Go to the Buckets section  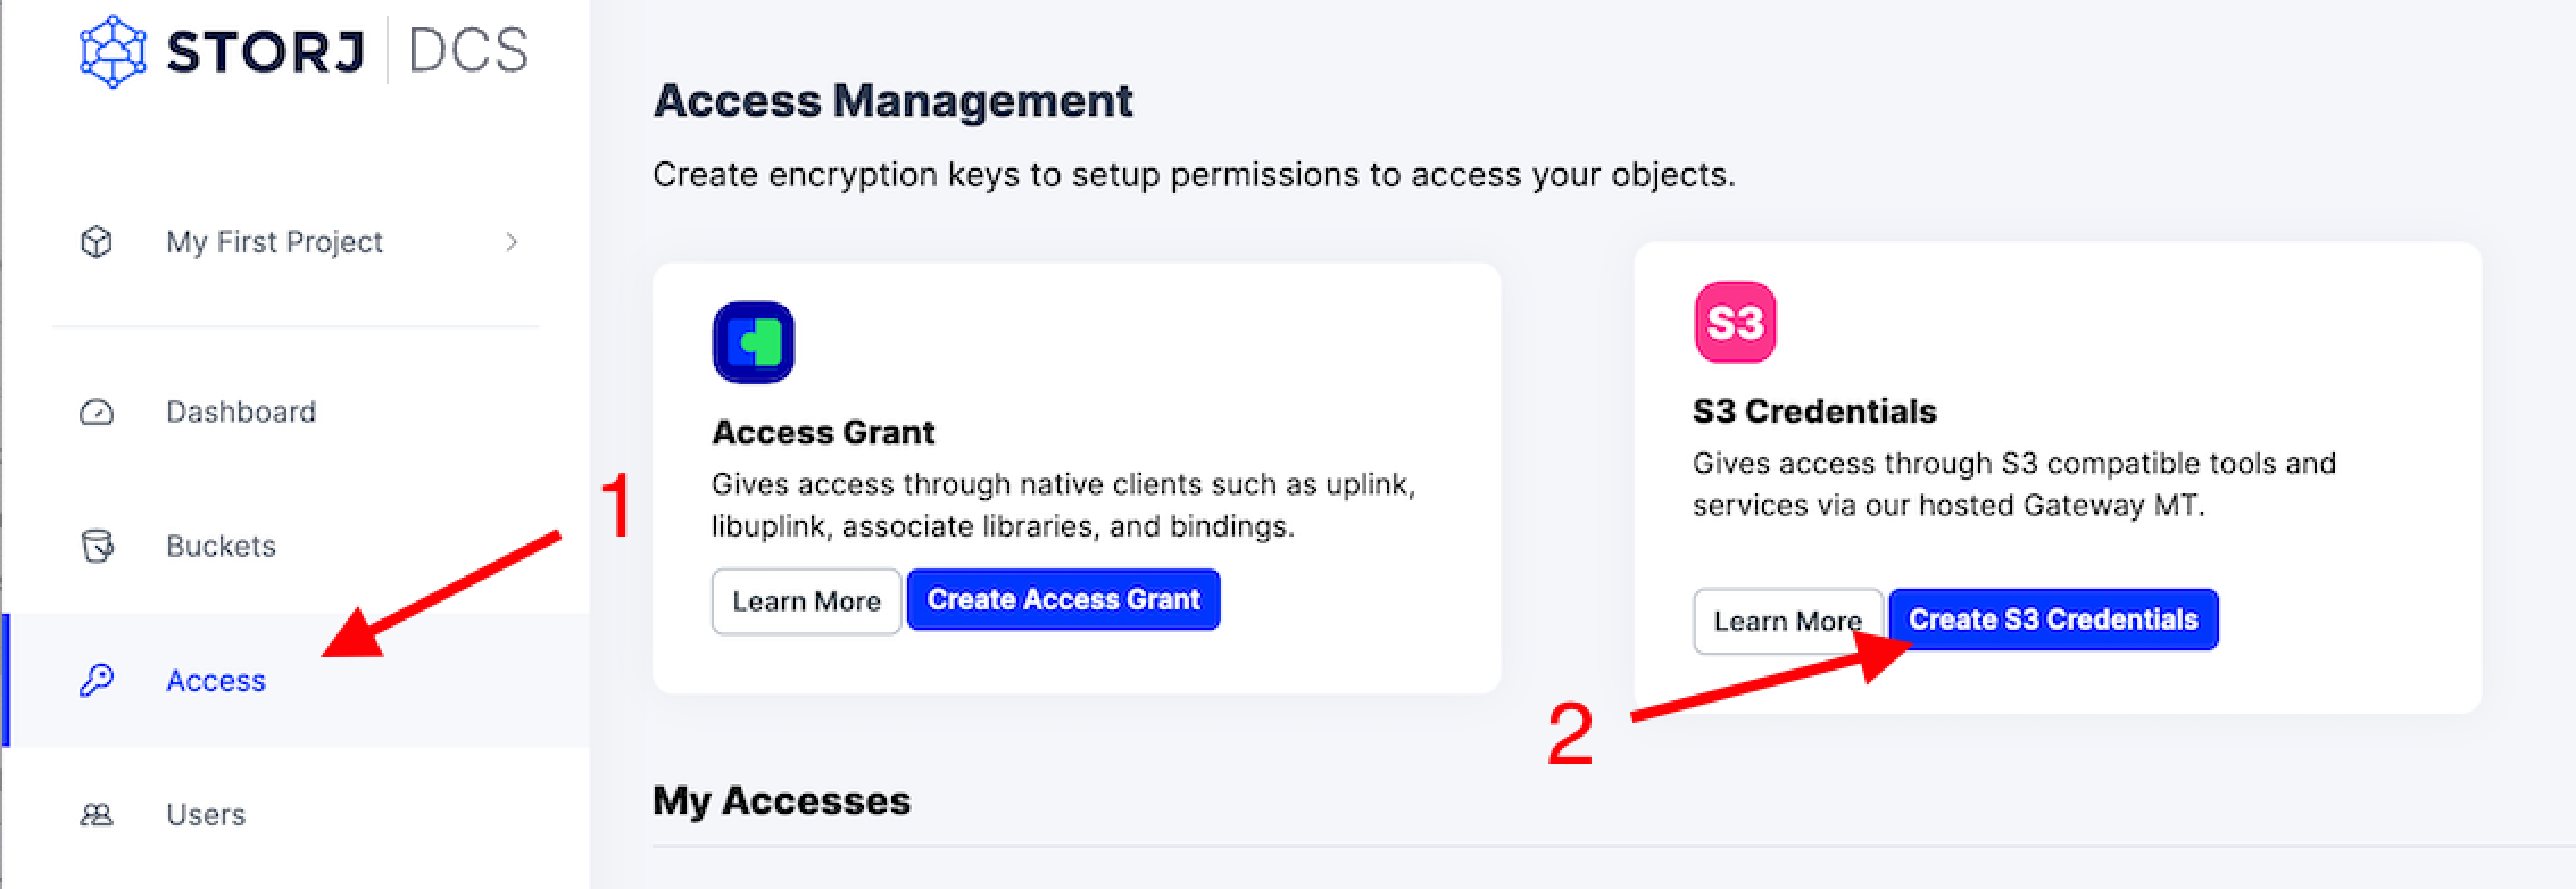pyautogui.click(x=297, y=546)
